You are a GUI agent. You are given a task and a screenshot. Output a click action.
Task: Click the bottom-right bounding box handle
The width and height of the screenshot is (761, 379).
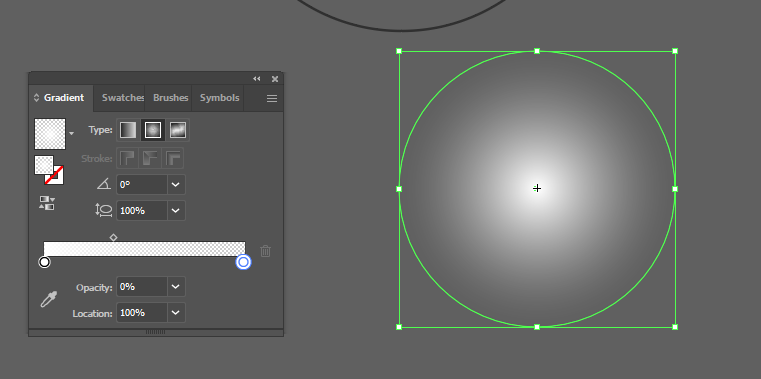(675, 327)
